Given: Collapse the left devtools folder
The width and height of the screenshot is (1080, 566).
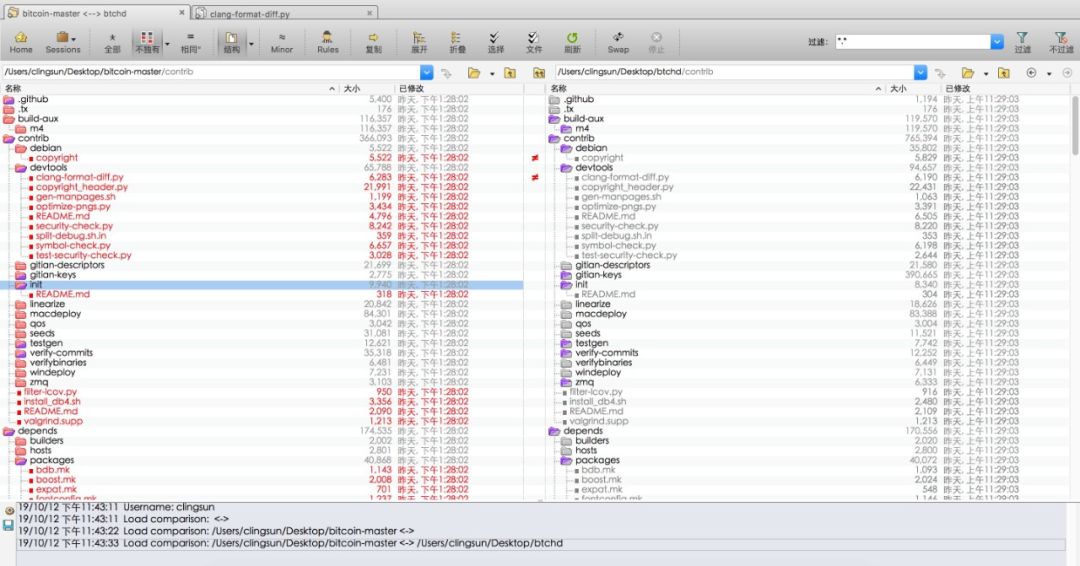Looking at the screenshot, I should 21,167.
